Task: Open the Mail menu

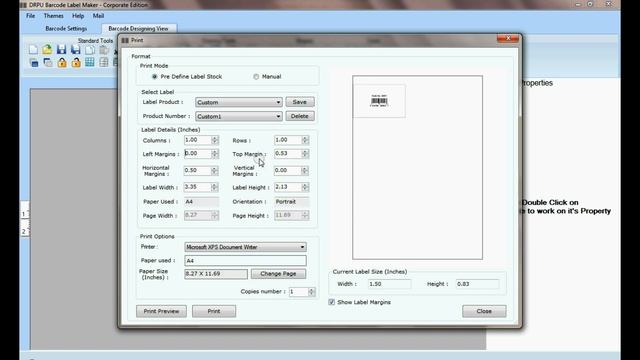Action: point(98,16)
